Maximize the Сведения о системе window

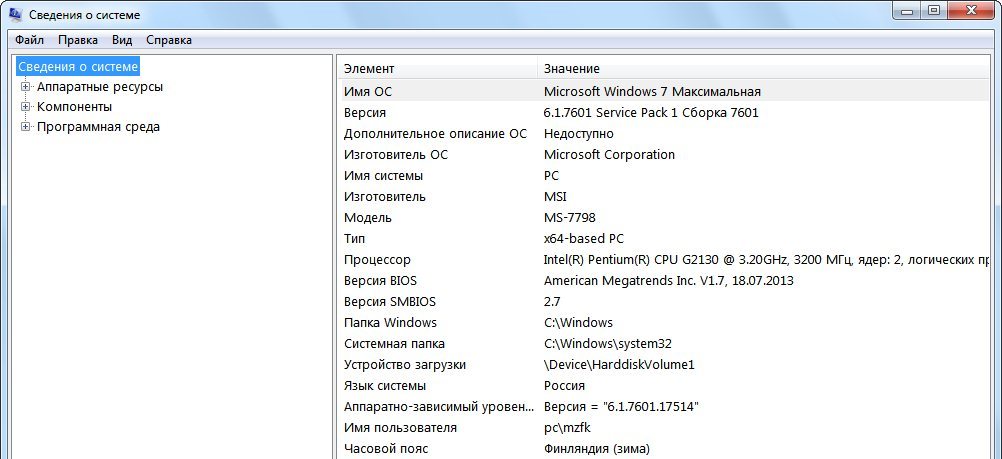click(x=934, y=11)
